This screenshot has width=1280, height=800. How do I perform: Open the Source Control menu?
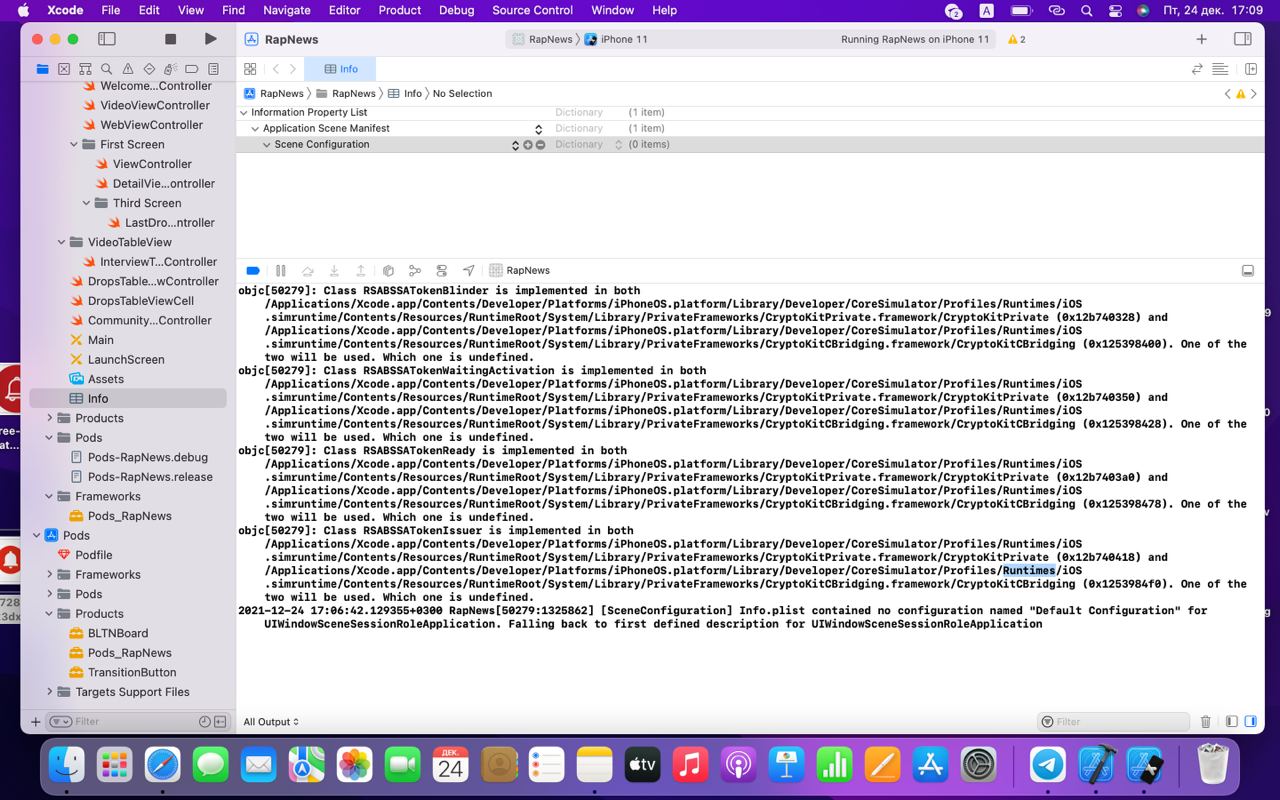click(x=533, y=10)
